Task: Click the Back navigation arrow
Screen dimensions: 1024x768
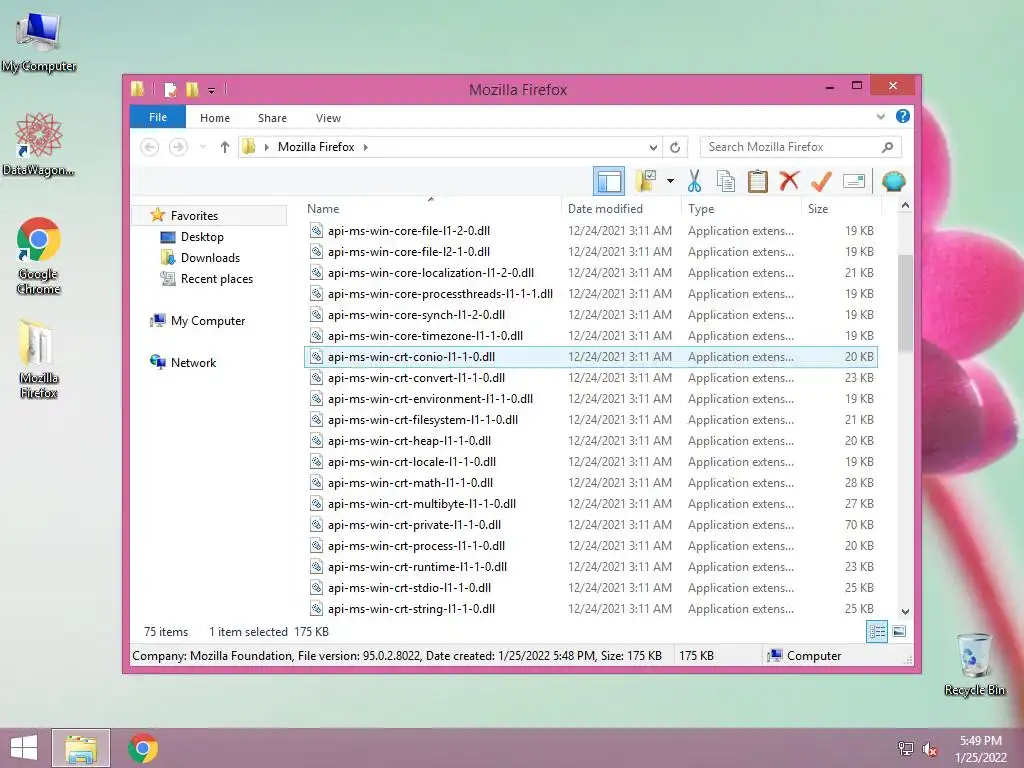Action: click(150, 147)
